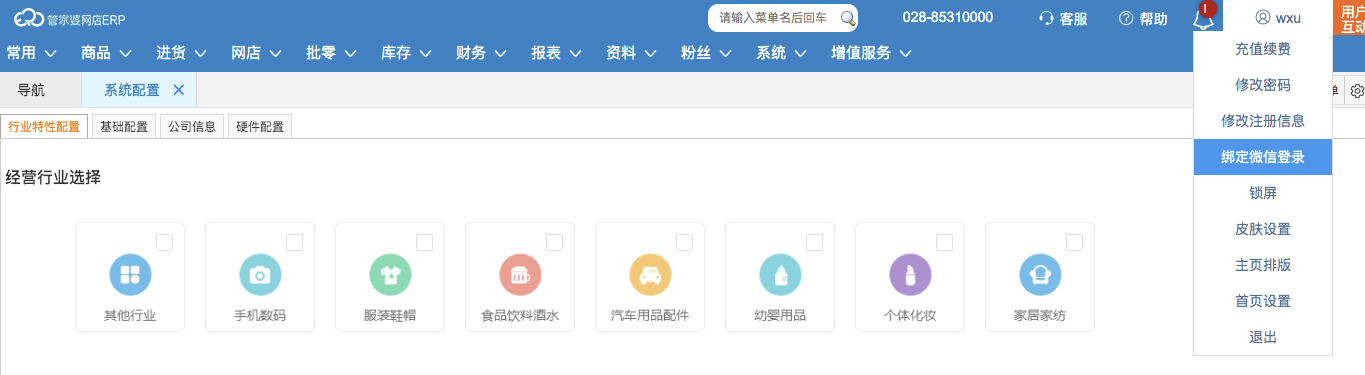The image size is (1365, 375).
Task: Choose 锁屏 from user menu
Action: 1263,193
